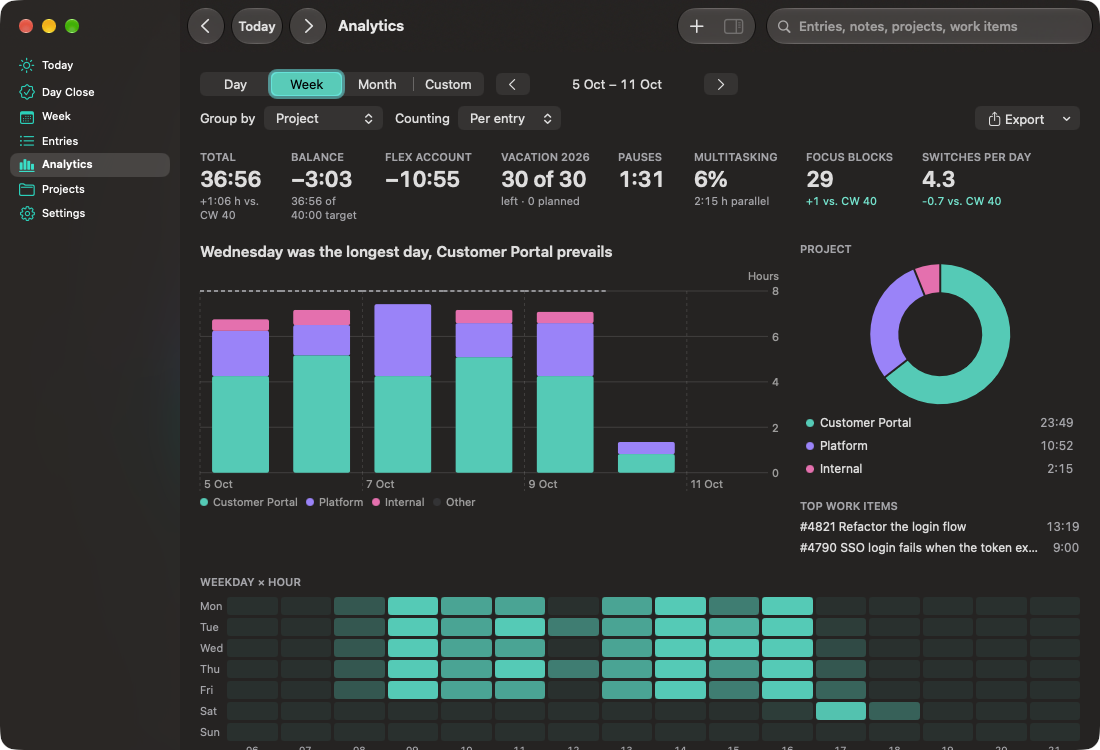Click the BALANCE –3:03 stat
Image resolution: width=1100 pixels, height=750 pixels.
[323, 185]
